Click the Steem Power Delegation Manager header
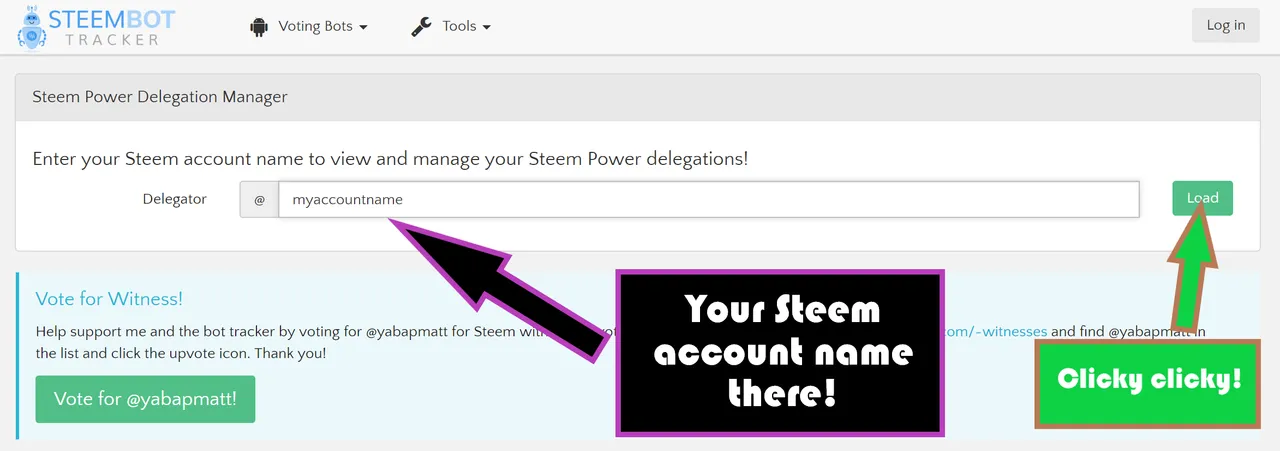The height and width of the screenshot is (451, 1280). 640,97
